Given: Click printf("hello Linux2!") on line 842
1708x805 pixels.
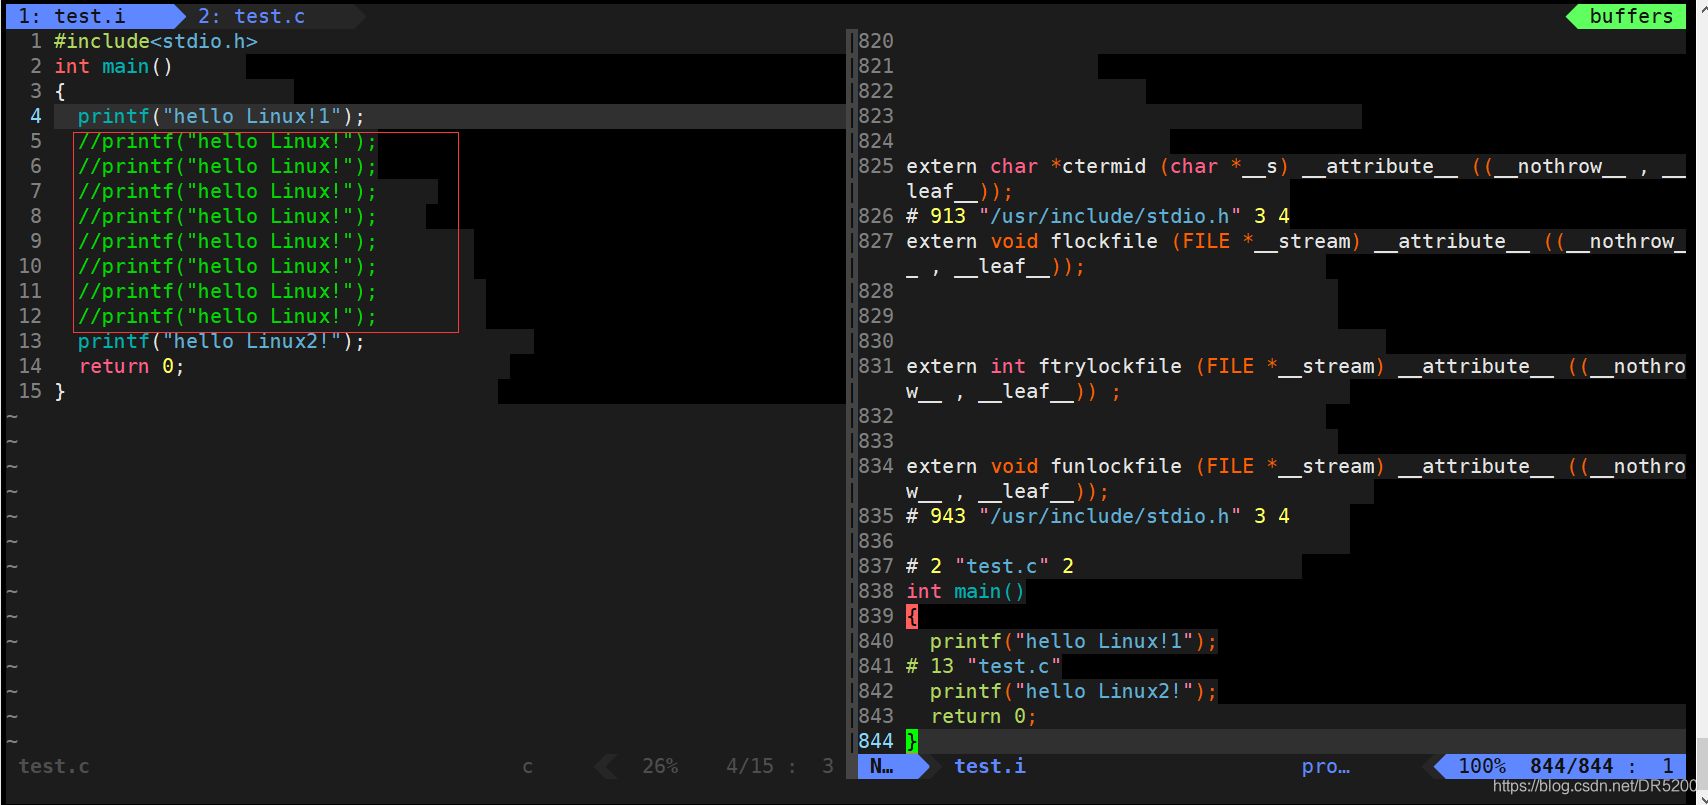Looking at the screenshot, I should pyautogui.click(x=1073, y=691).
